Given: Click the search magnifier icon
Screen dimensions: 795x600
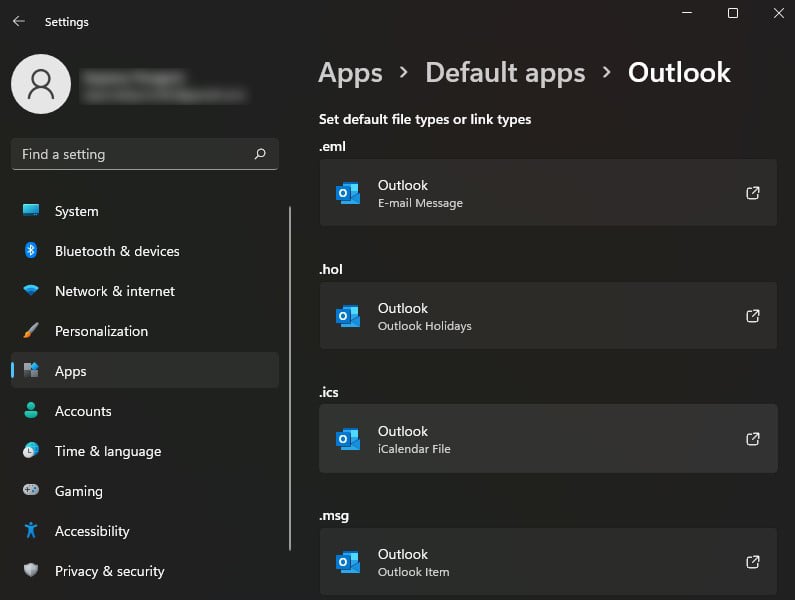Looking at the screenshot, I should coord(260,154).
